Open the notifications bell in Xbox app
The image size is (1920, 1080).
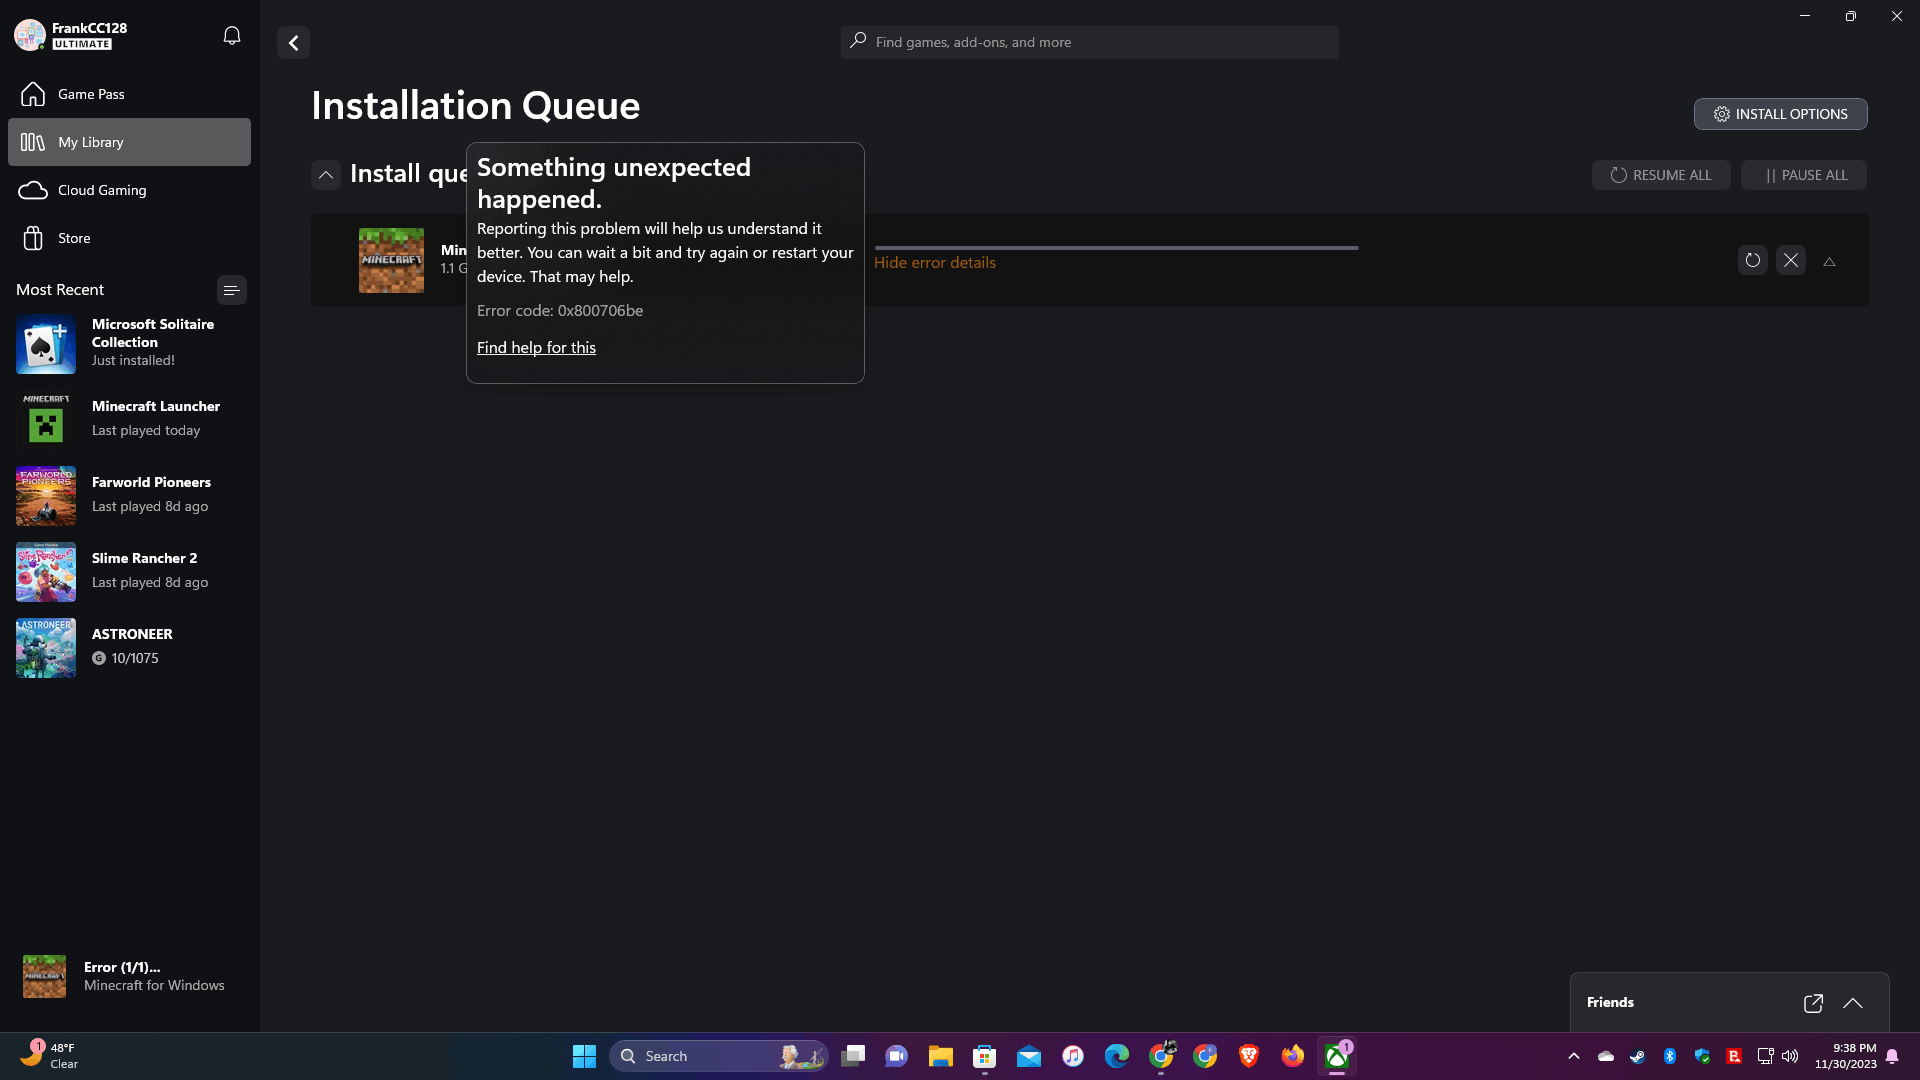point(231,36)
